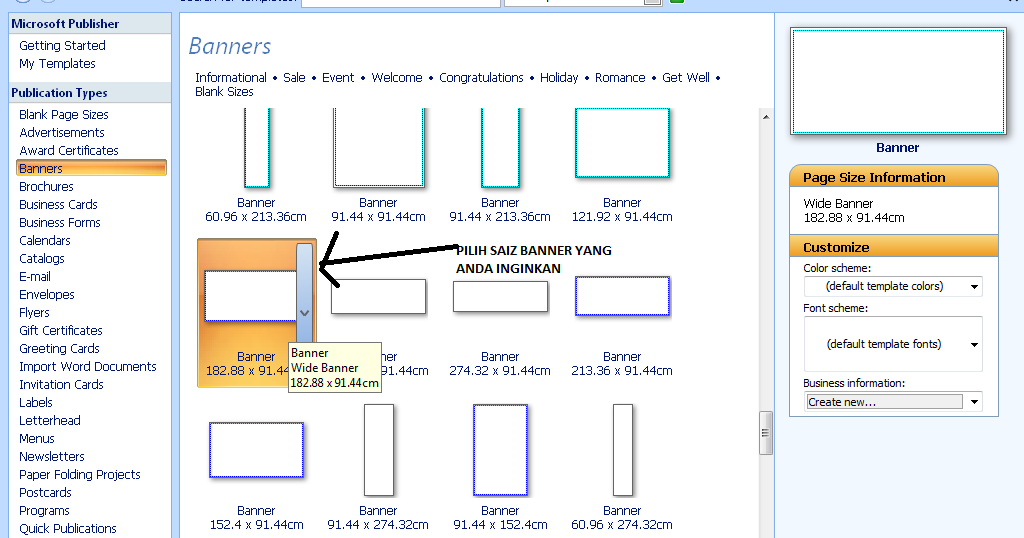Click the template list scrollbar thumb
Screen dimensions: 1024x538
point(766,433)
